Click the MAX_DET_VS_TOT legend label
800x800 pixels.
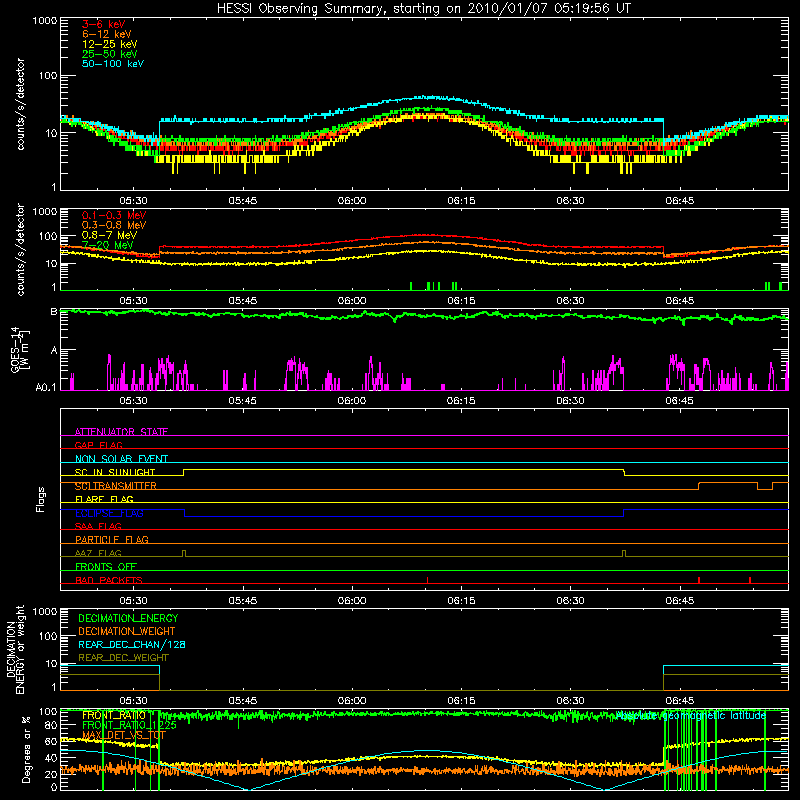tap(124, 735)
